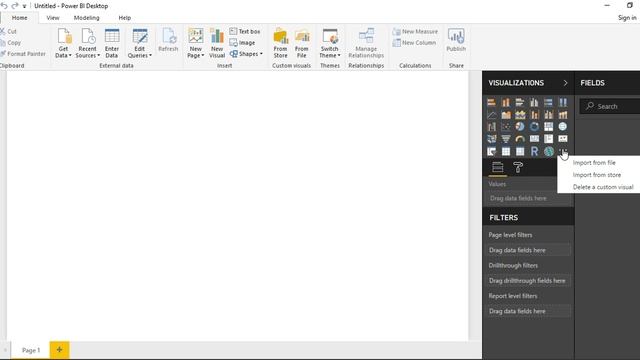Click New Visual button
Viewport: 640px width, 360px height.
pyautogui.click(x=217, y=43)
